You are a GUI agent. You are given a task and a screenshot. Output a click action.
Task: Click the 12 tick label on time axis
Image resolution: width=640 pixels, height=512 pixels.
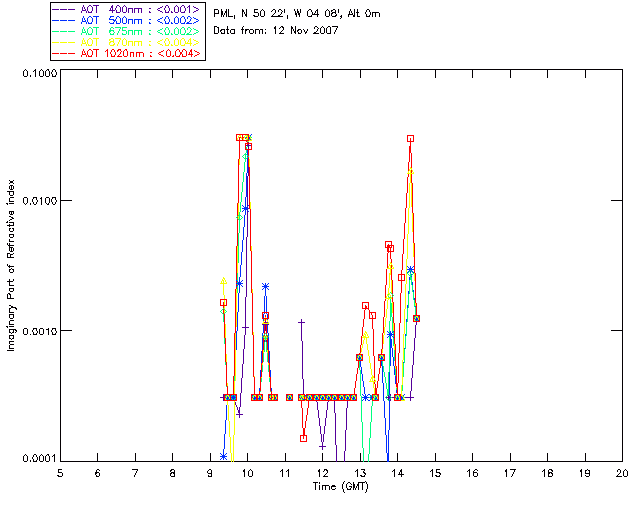(323, 472)
